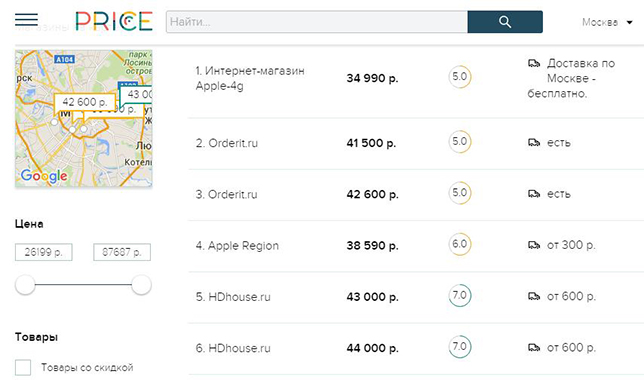Click the delivery truck icon for Apple Region

click(534, 245)
